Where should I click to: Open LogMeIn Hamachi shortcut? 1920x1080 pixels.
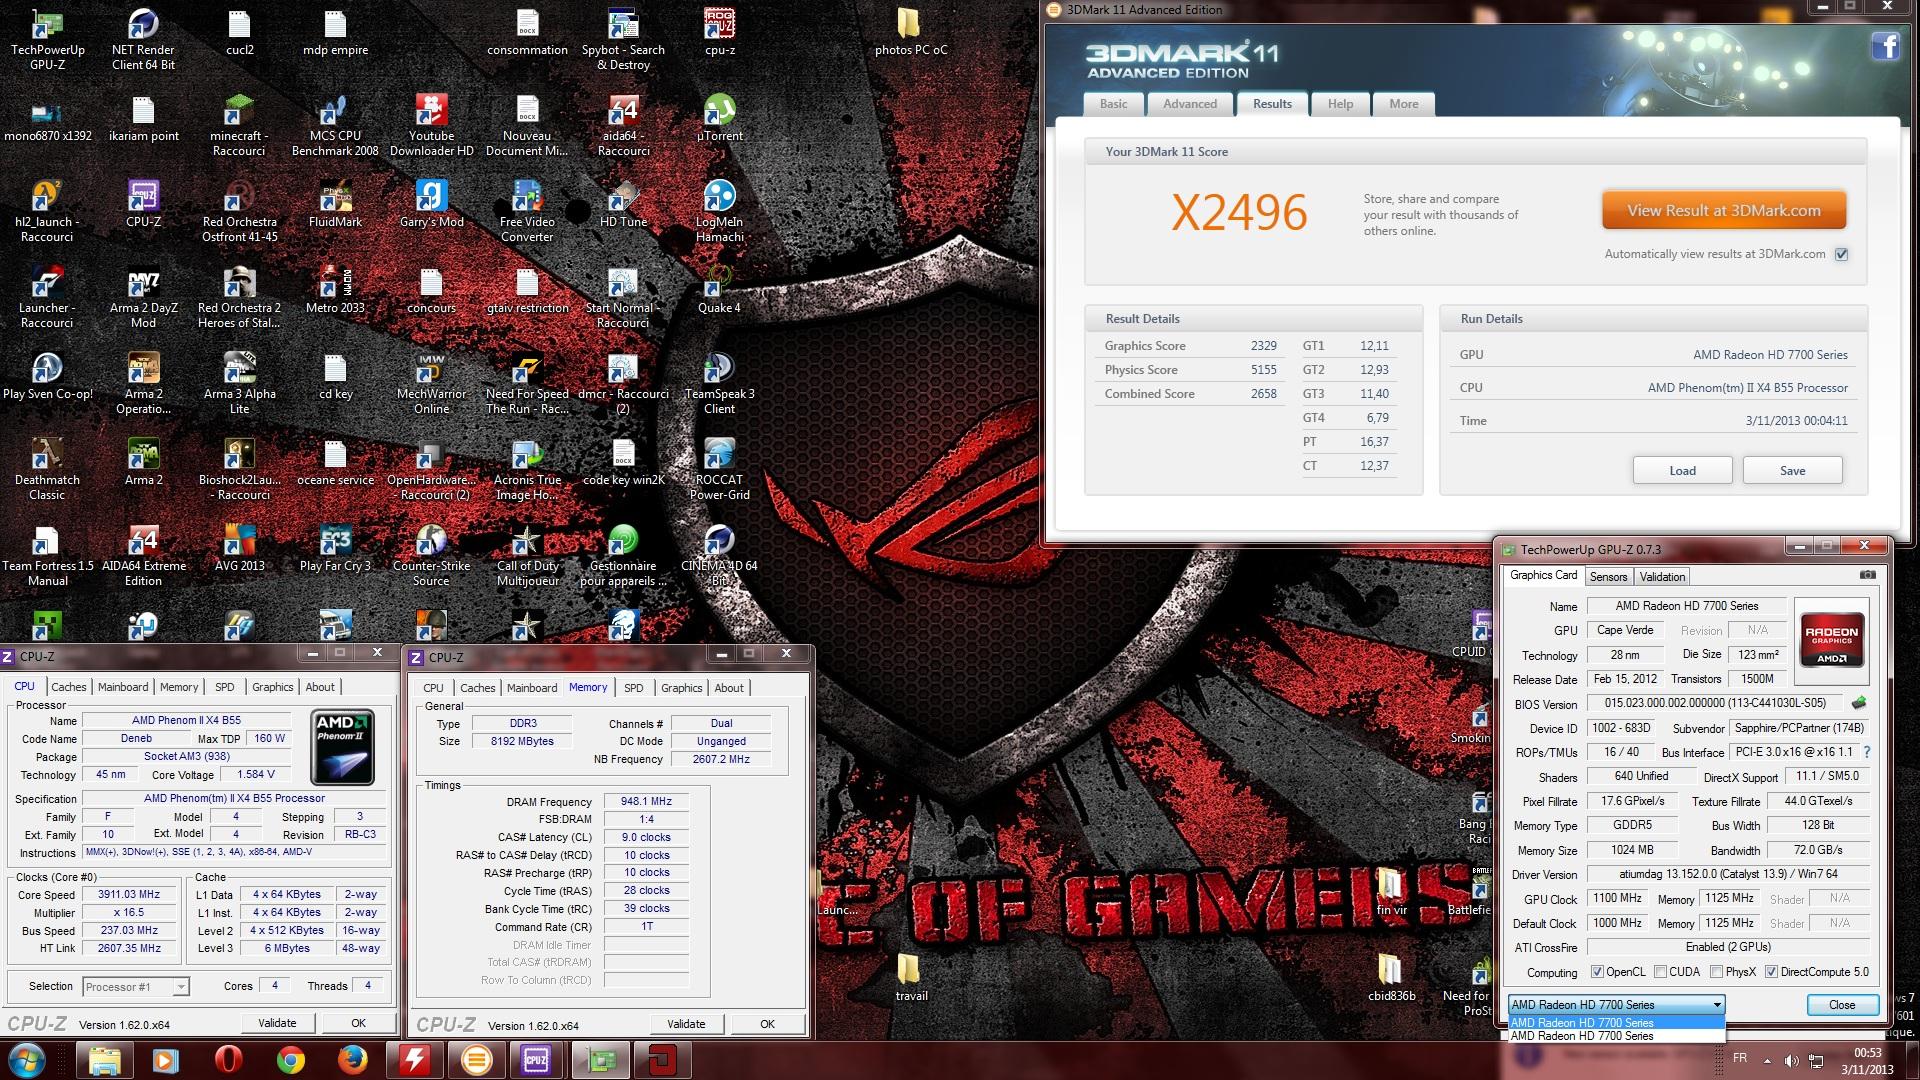pyautogui.click(x=719, y=212)
